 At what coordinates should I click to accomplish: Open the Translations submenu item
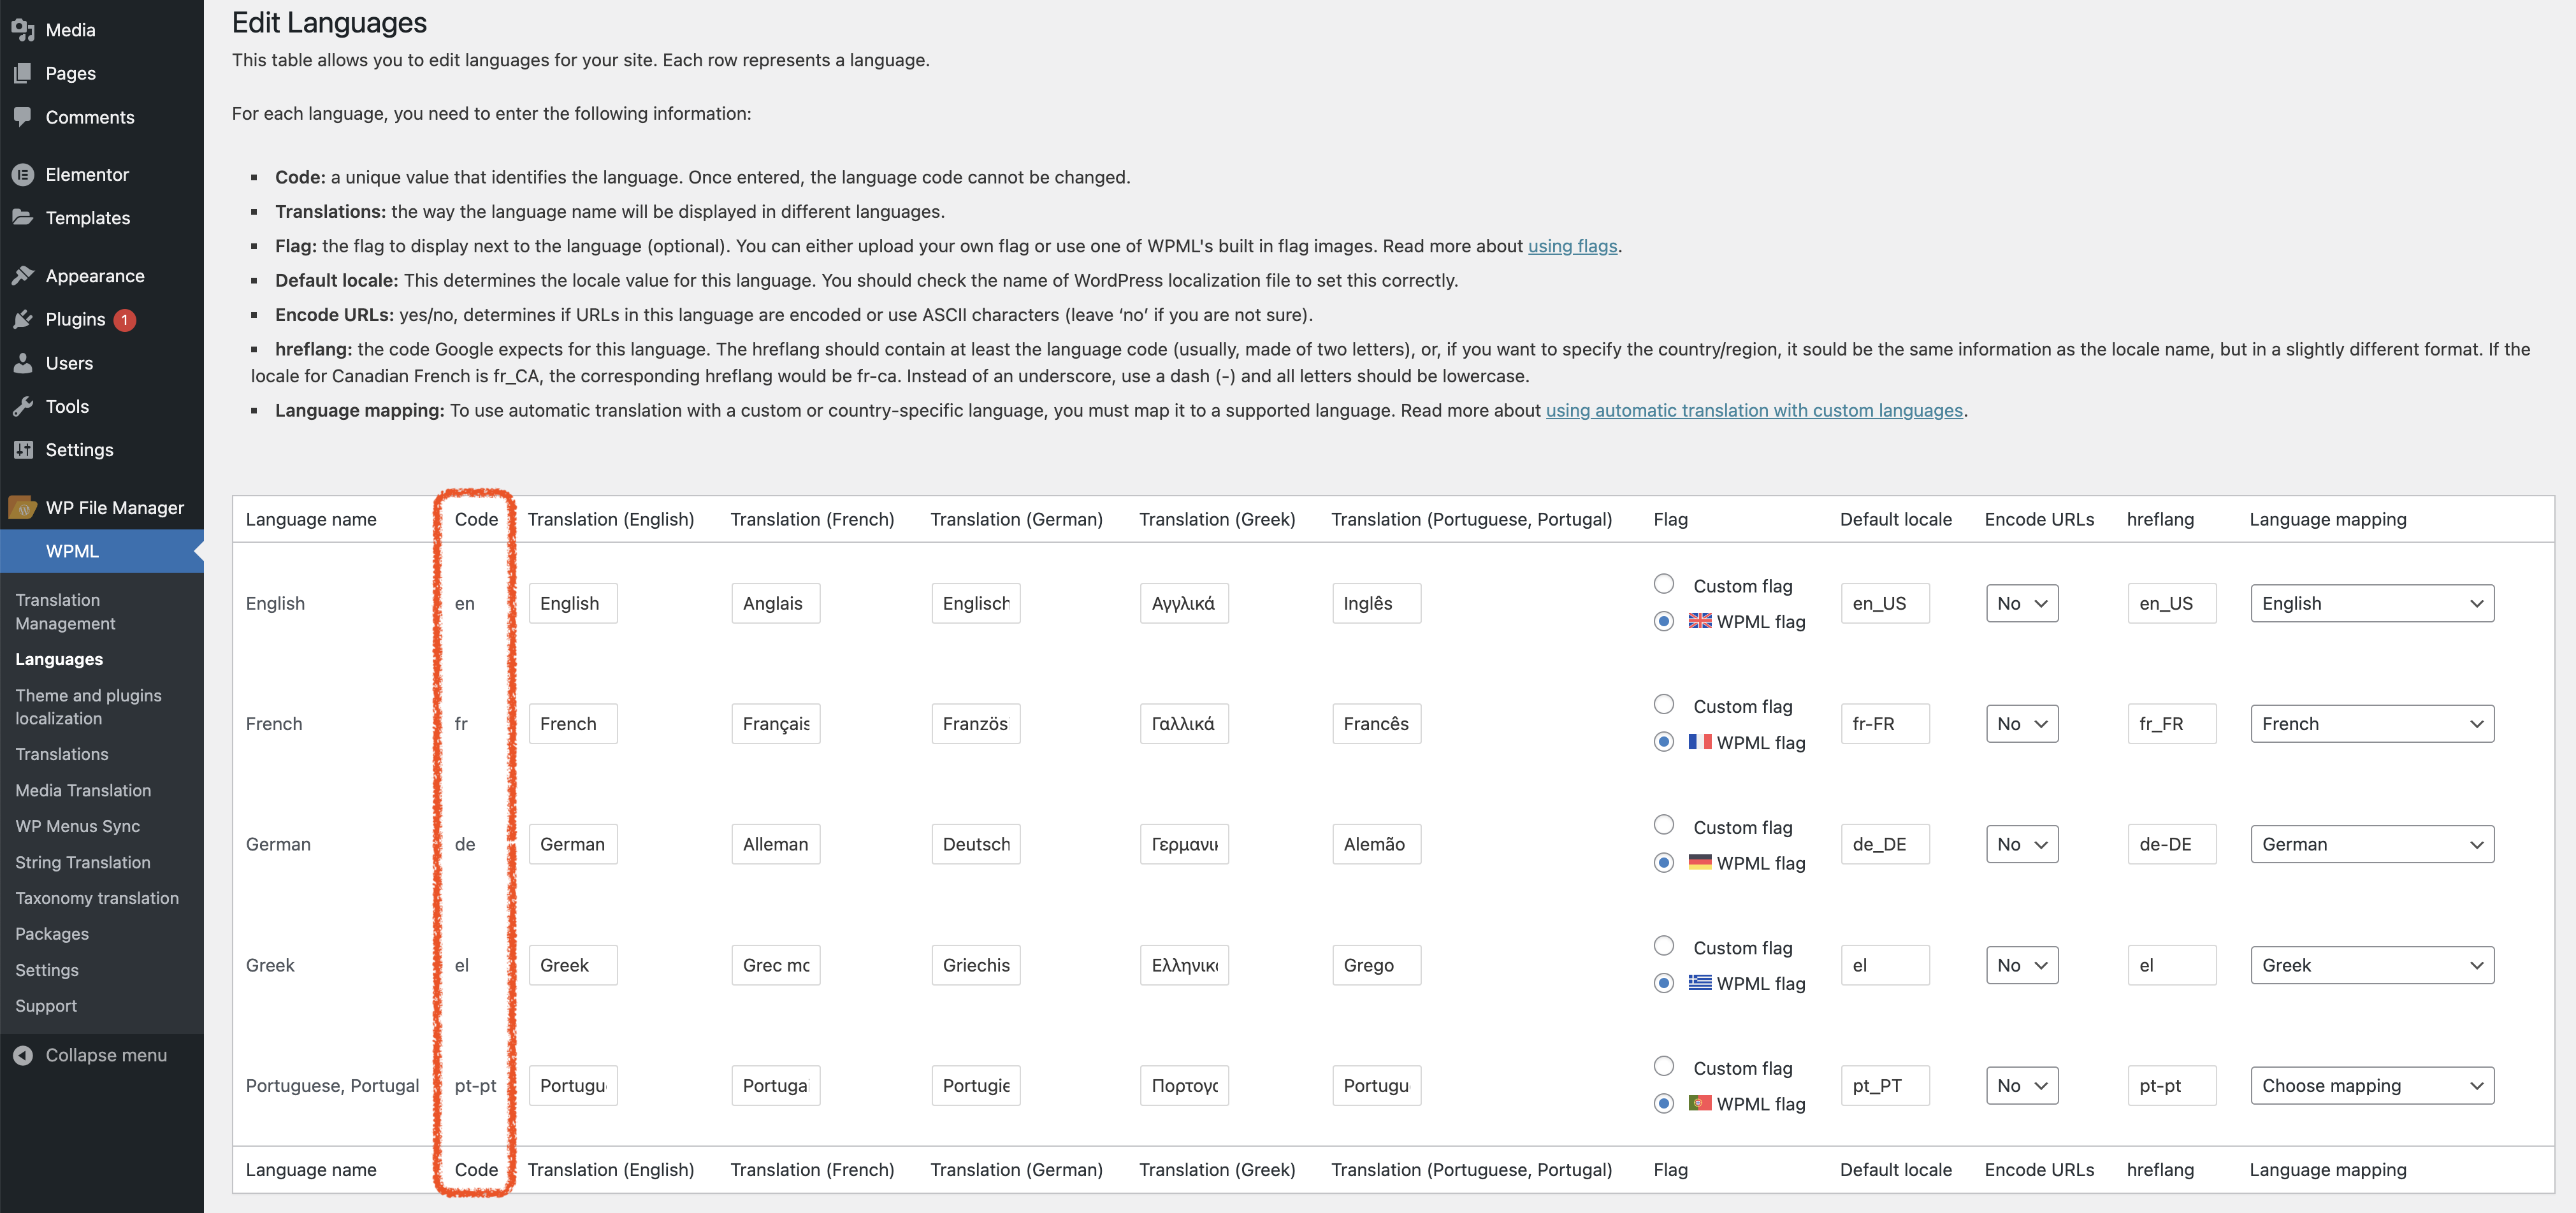pyautogui.click(x=62, y=754)
